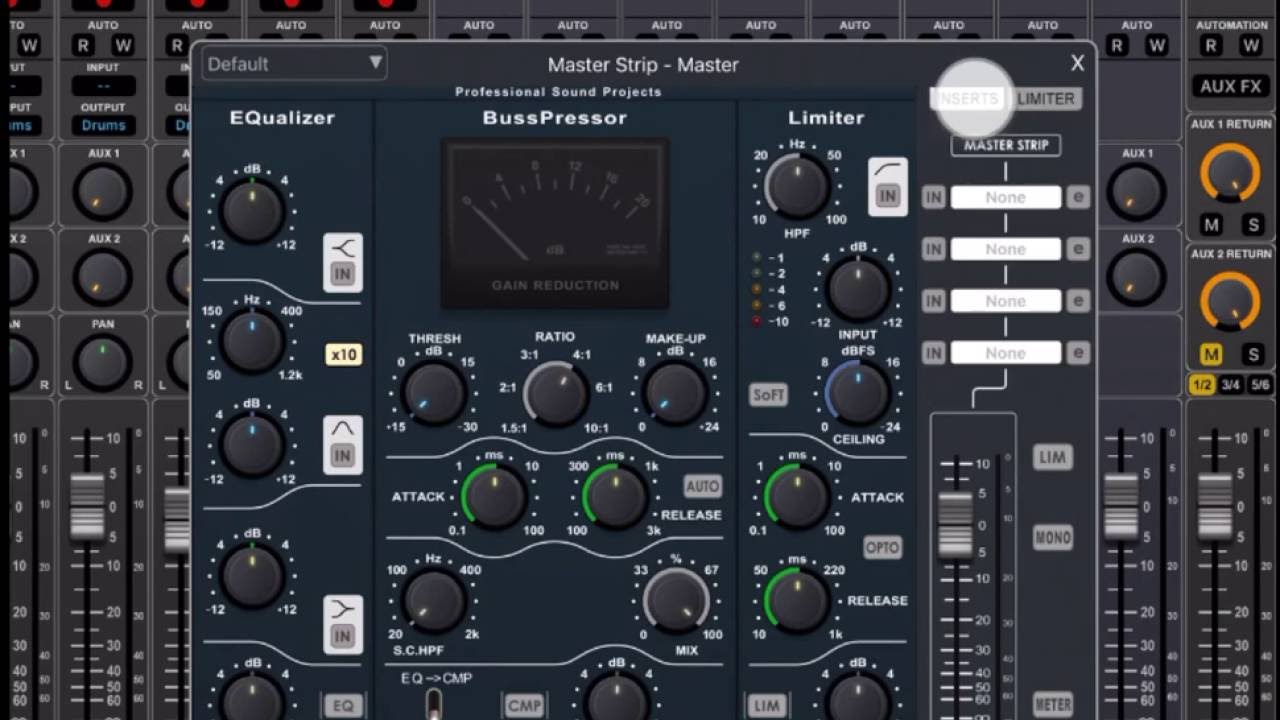This screenshot has width=1280, height=720.
Task: Toggle IN for the third insert slot
Action: tap(933, 301)
